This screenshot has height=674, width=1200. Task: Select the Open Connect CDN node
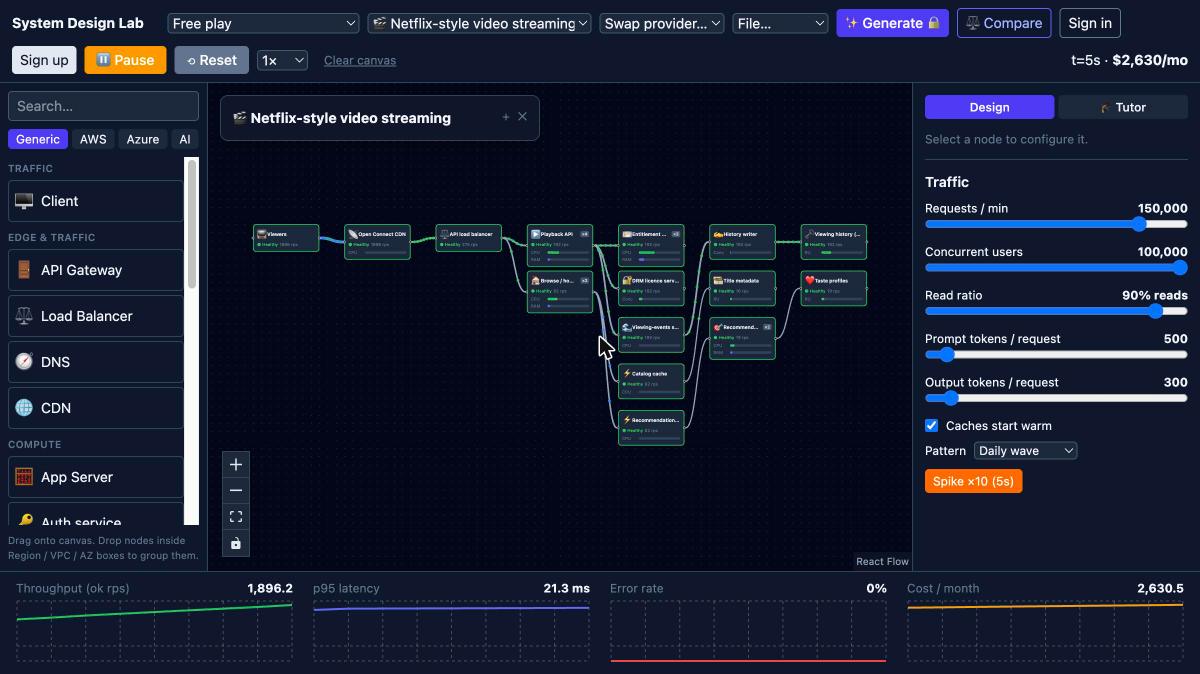377,241
